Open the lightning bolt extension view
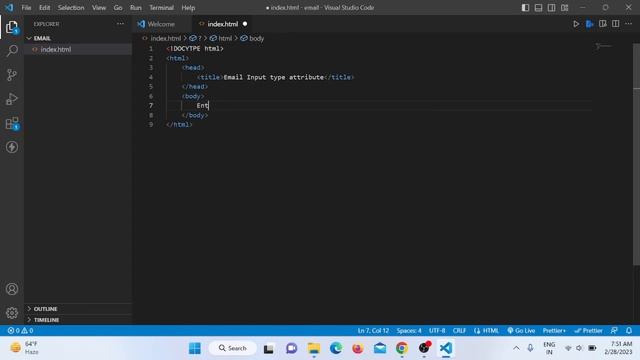 tap(12, 147)
